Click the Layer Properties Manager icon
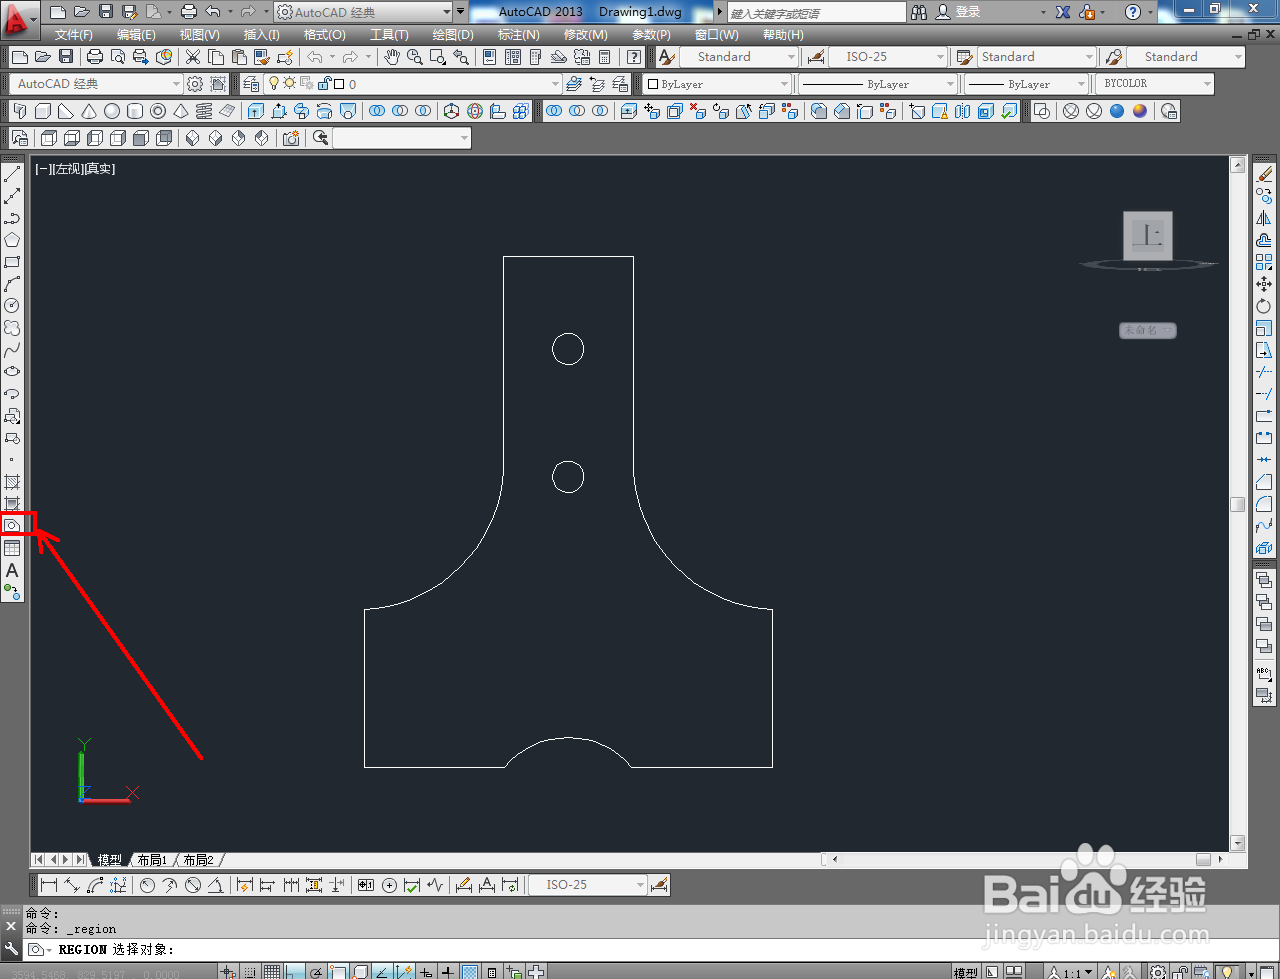The height and width of the screenshot is (979, 1280). (251, 84)
